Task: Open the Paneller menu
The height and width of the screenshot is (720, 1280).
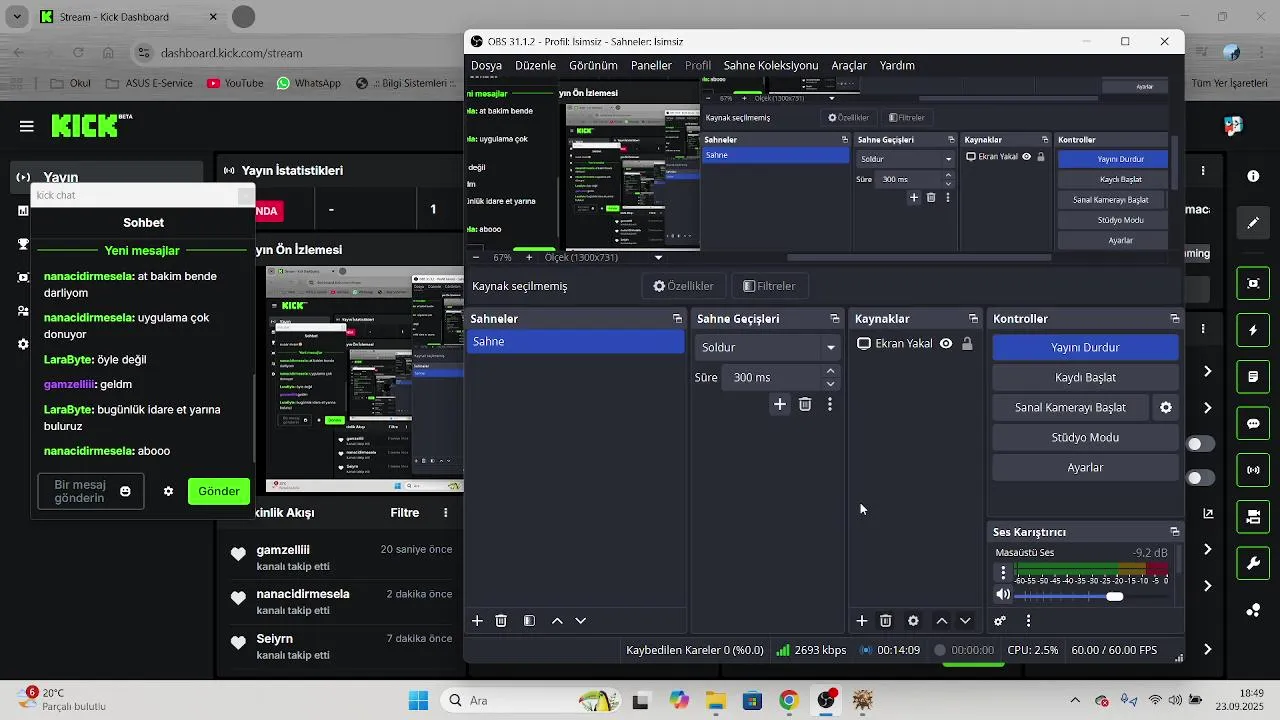Action: click(x=651, y=65)
